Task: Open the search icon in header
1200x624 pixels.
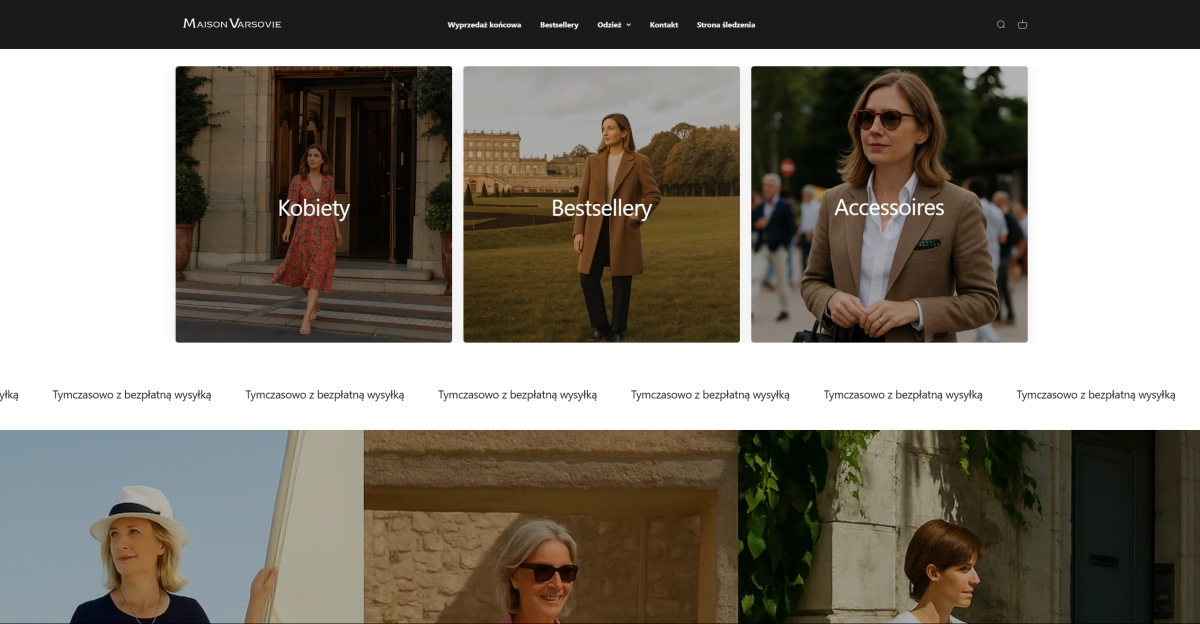Action: [1000, 25]
